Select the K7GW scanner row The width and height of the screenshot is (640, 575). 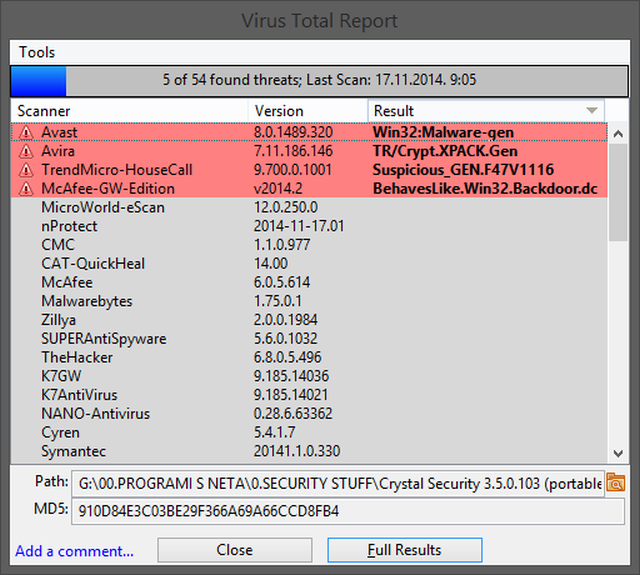(309, 377)
